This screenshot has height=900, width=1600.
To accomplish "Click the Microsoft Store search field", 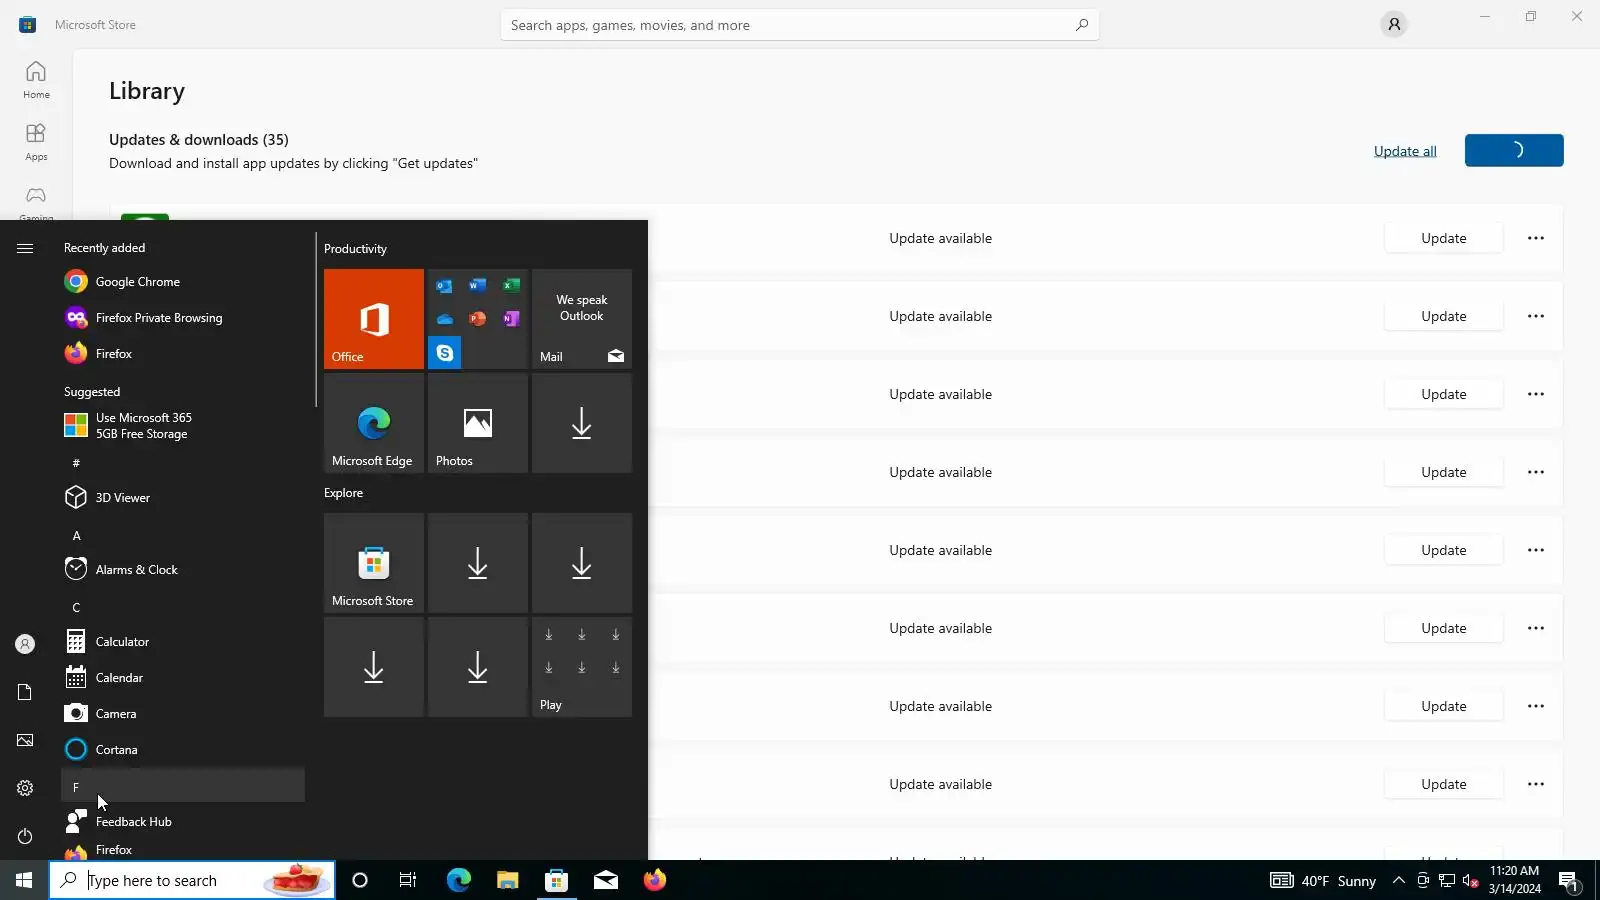I will coord(800,25).
